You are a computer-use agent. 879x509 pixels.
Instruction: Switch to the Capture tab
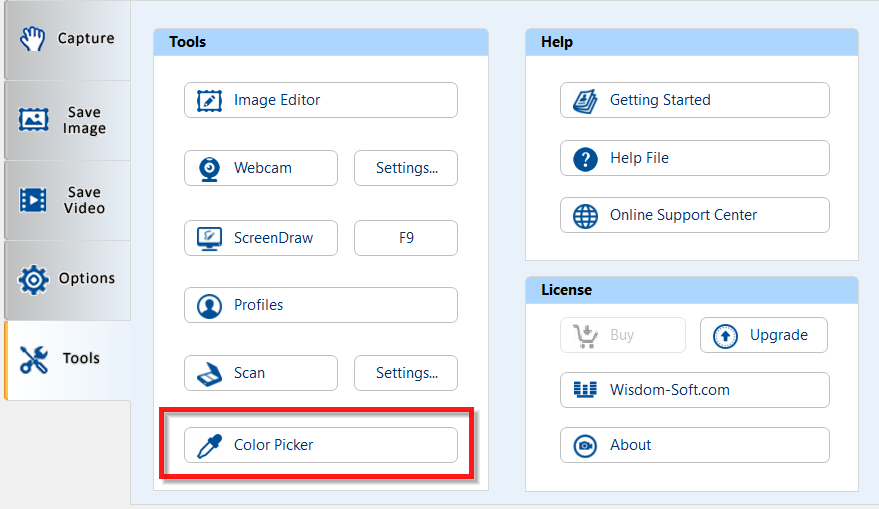click(66, 40)
